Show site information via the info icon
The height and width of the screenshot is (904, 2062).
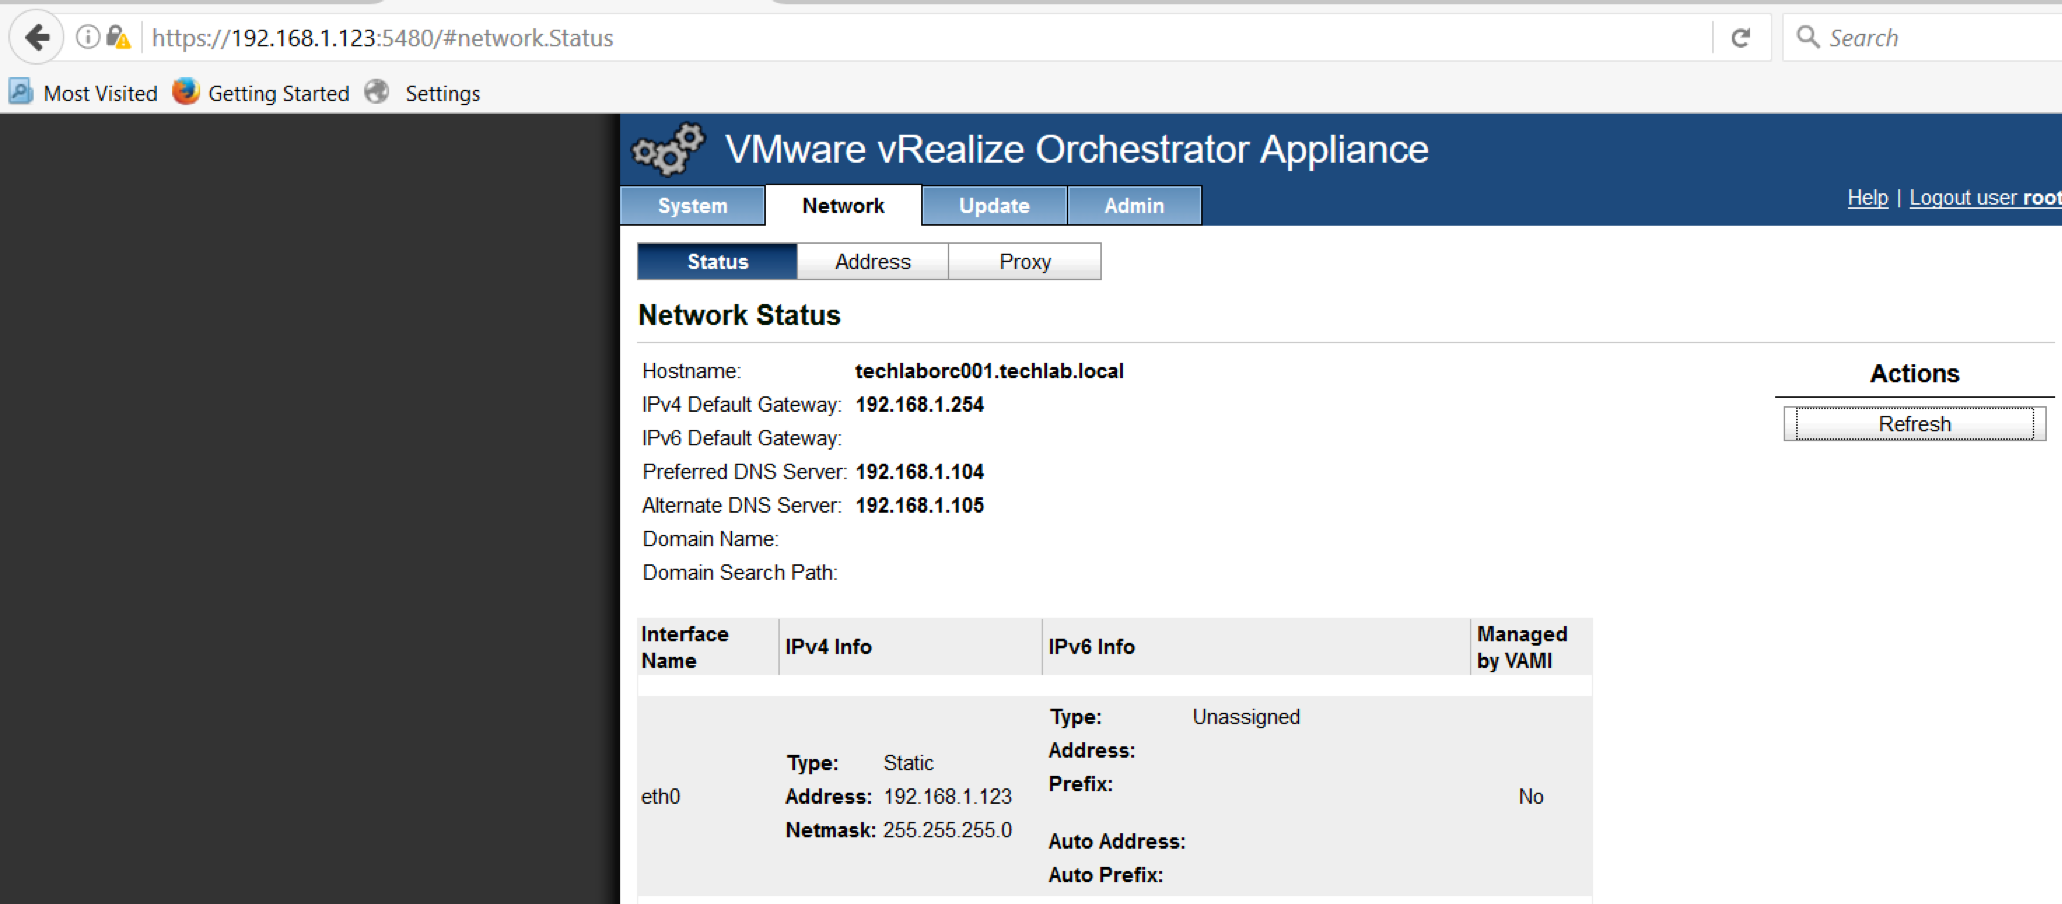[x=88, y=38]
